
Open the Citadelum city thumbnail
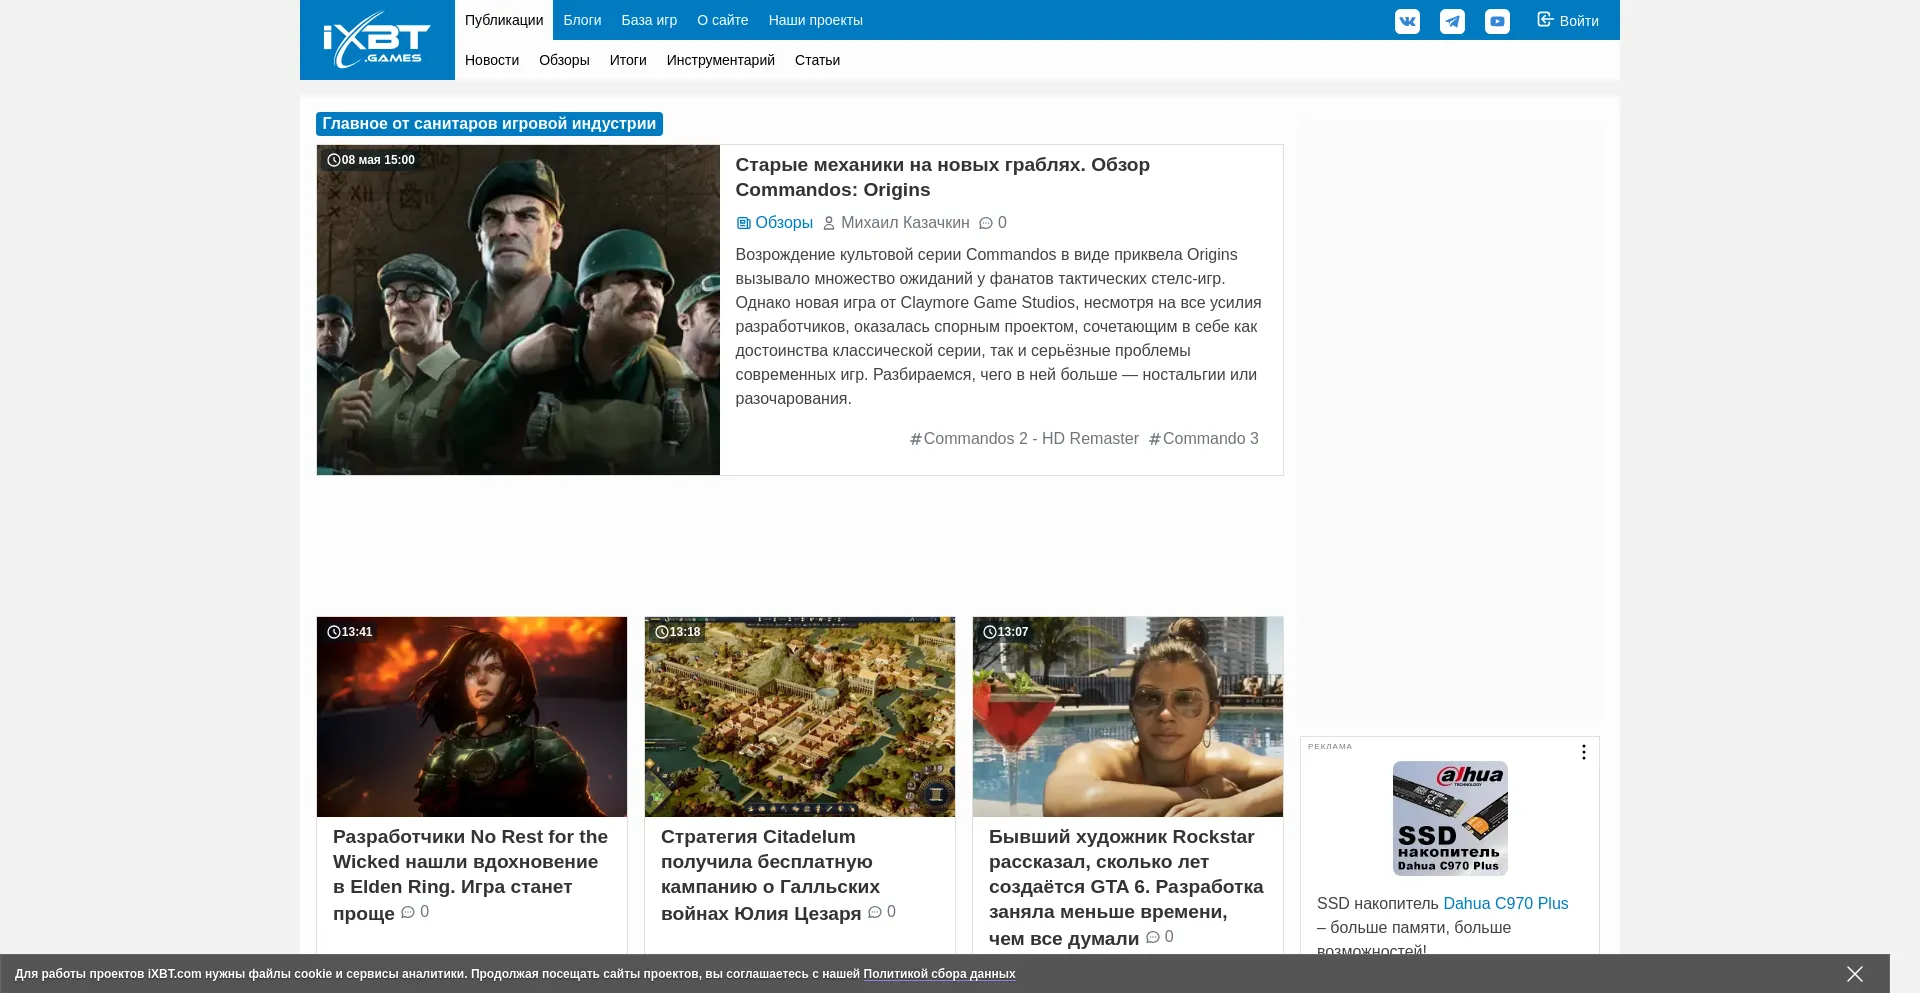pos(800,717)
